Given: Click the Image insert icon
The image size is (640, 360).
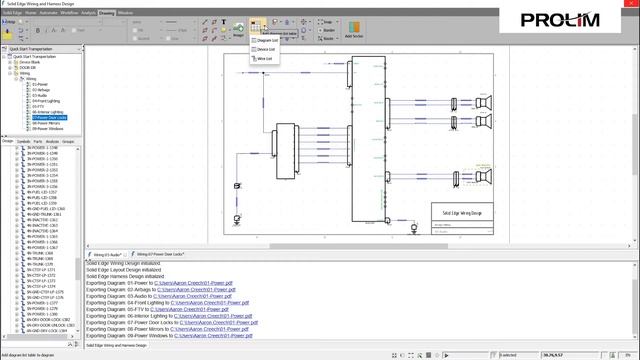Looking at the screenshot, I should 238,28.
